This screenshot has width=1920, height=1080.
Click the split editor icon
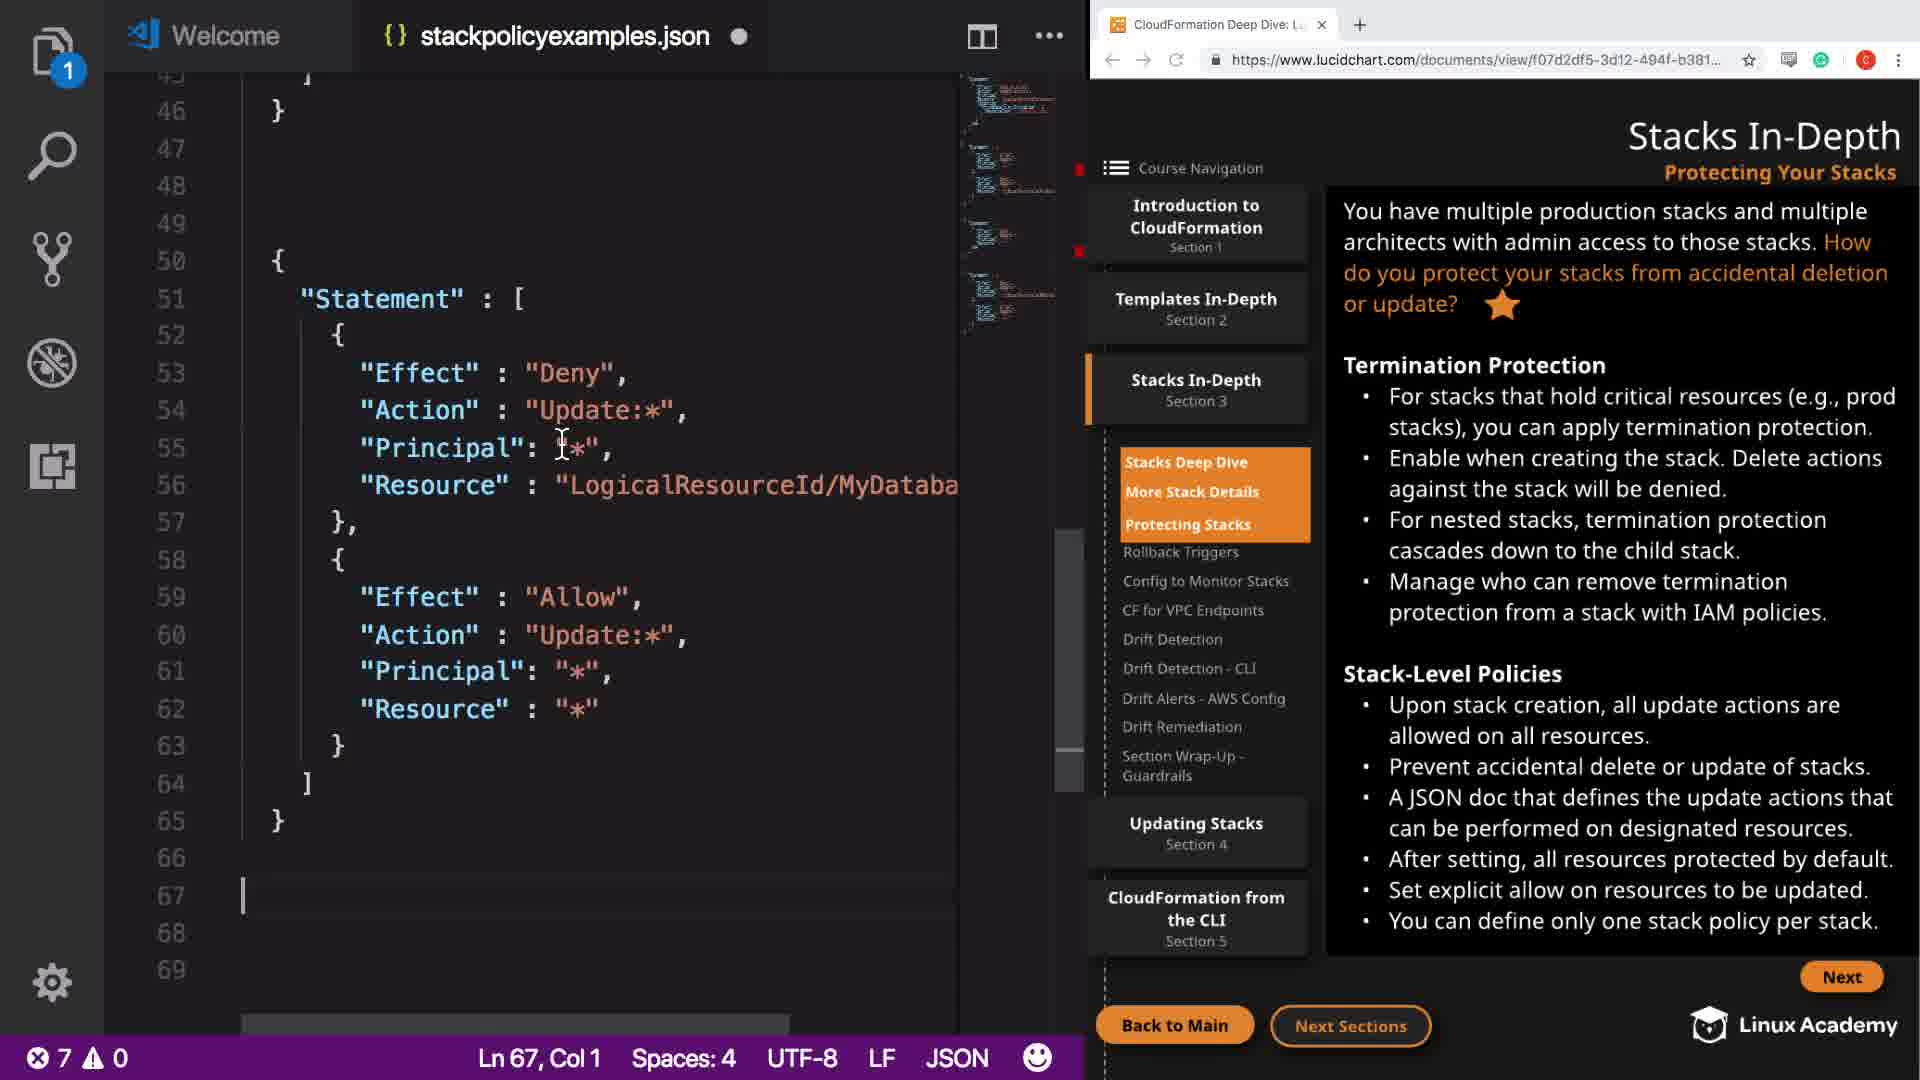(982, 37)
